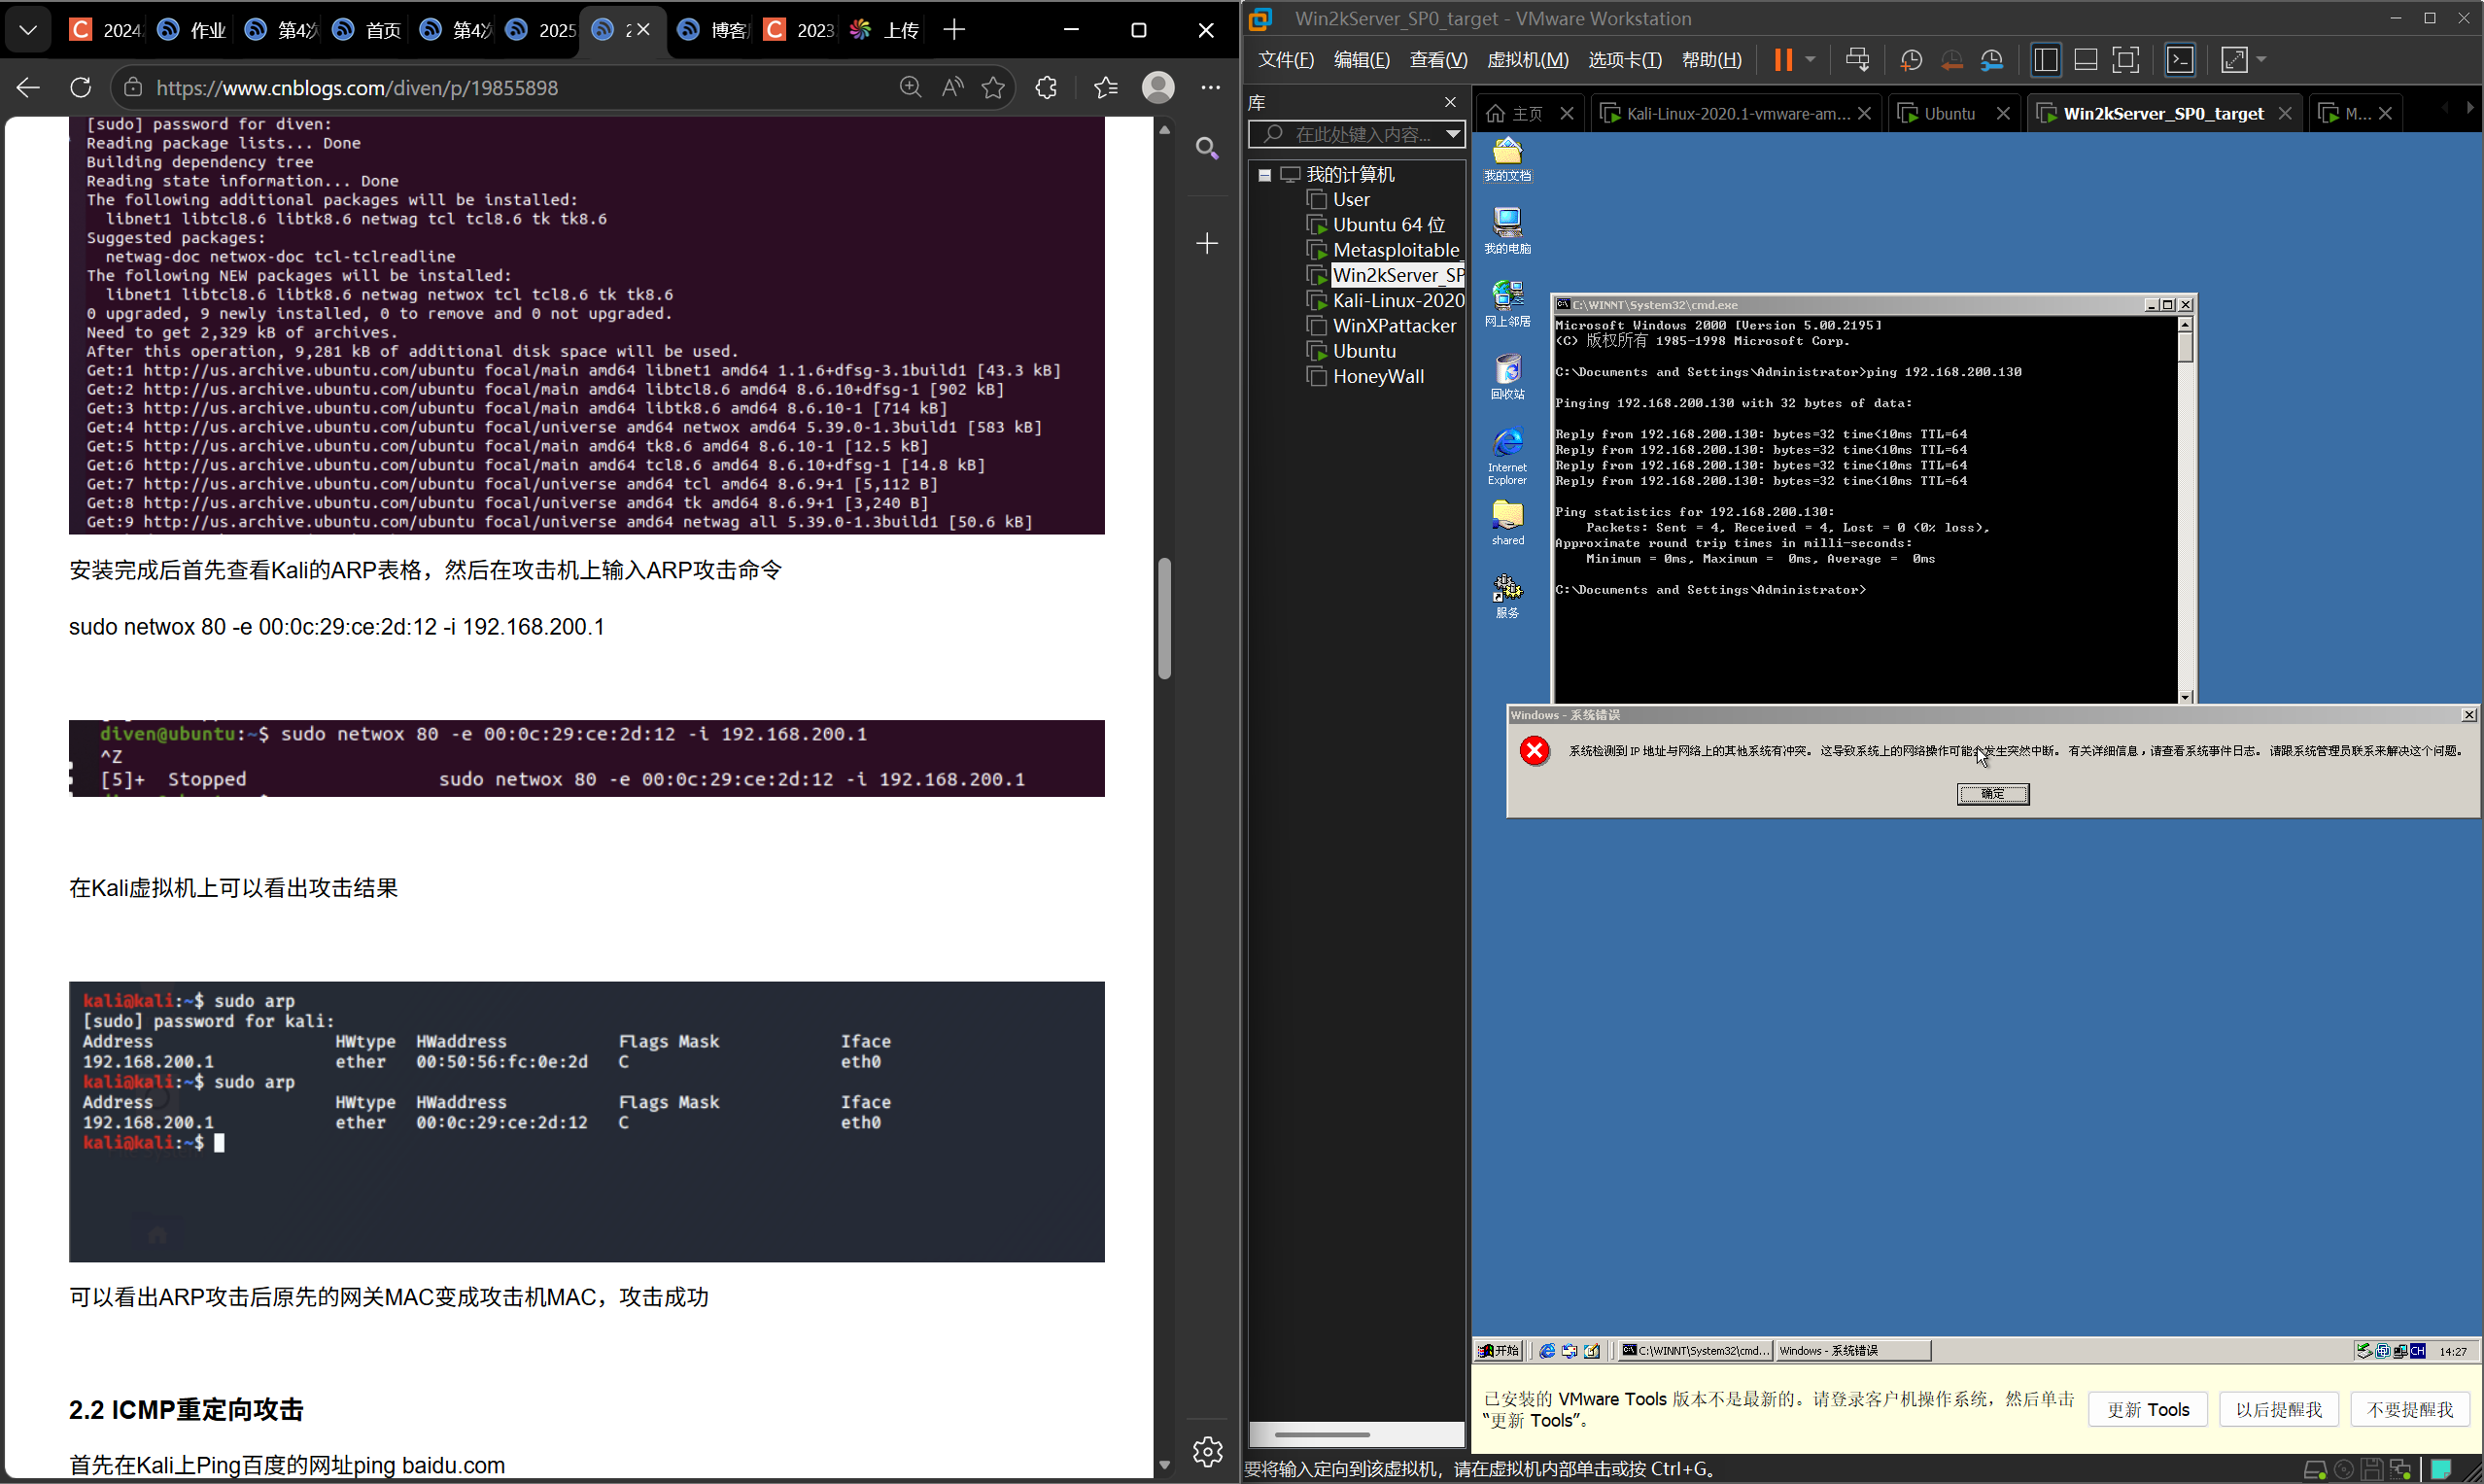Image resolution: width=2484 pixels, height=1484 pixels.
Task: Click the 开始 Start button in guest
Action: (x=1499, y=1351)
